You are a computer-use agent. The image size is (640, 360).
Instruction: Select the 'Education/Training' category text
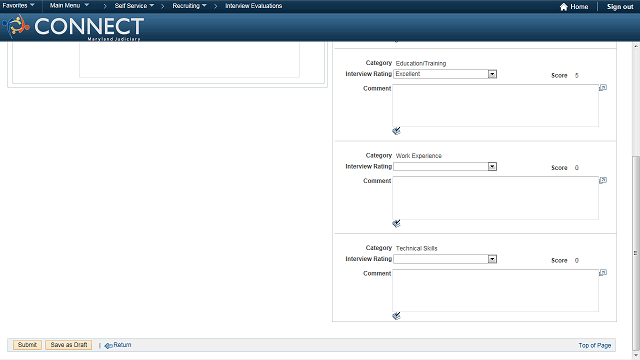pos(421,63)
